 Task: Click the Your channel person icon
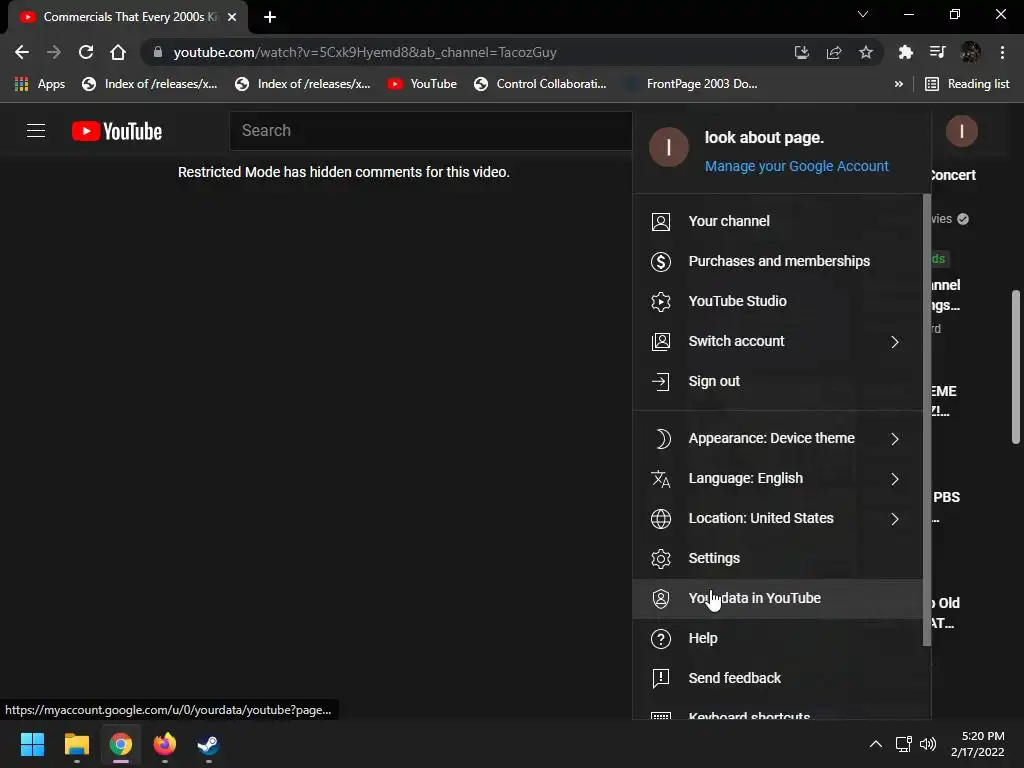click(660, 221)
